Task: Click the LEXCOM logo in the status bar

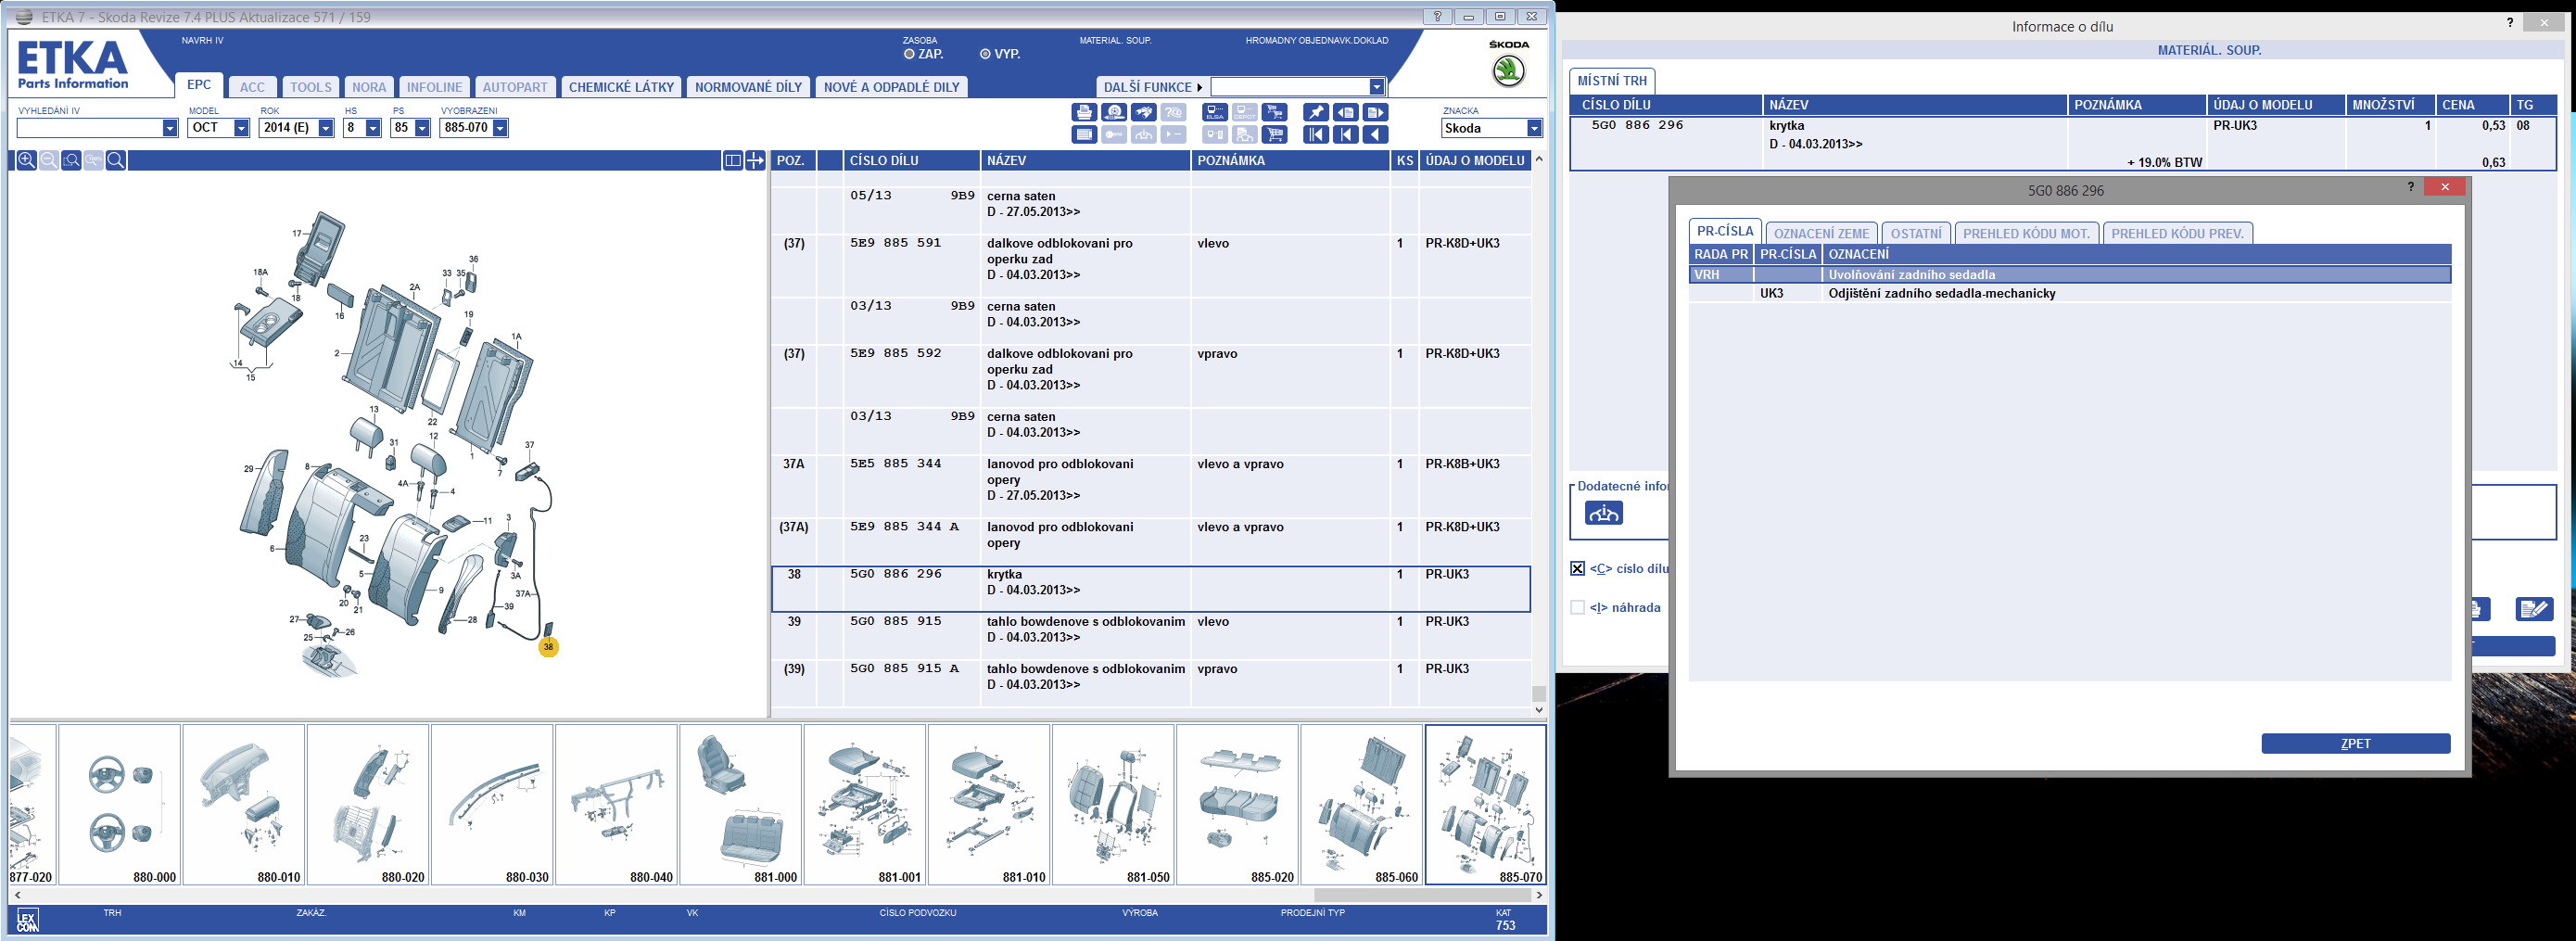Action: (x=27, y=920)
